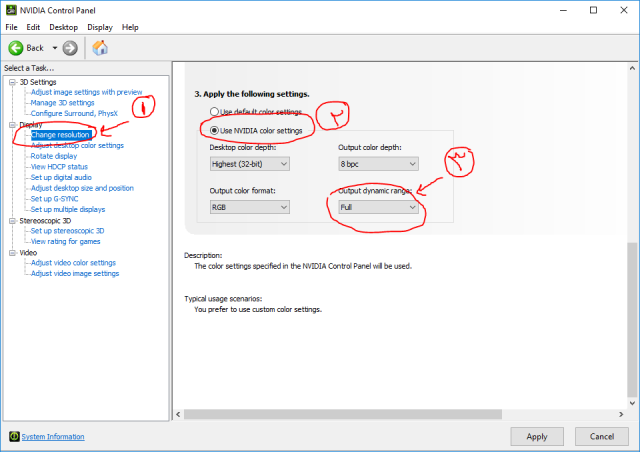Click the NVIDIA Control Panel title icon
Screen dimensions: 640x452
pos(11,10)
